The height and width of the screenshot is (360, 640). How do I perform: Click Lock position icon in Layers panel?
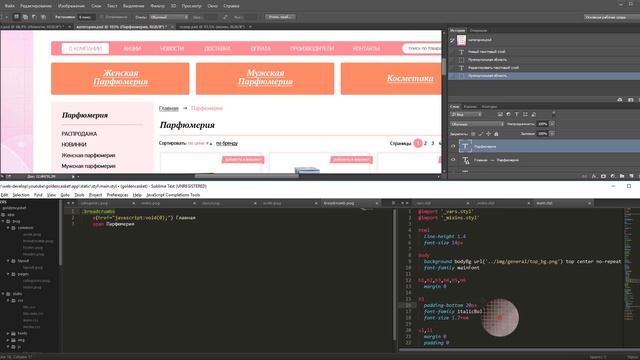489,133
